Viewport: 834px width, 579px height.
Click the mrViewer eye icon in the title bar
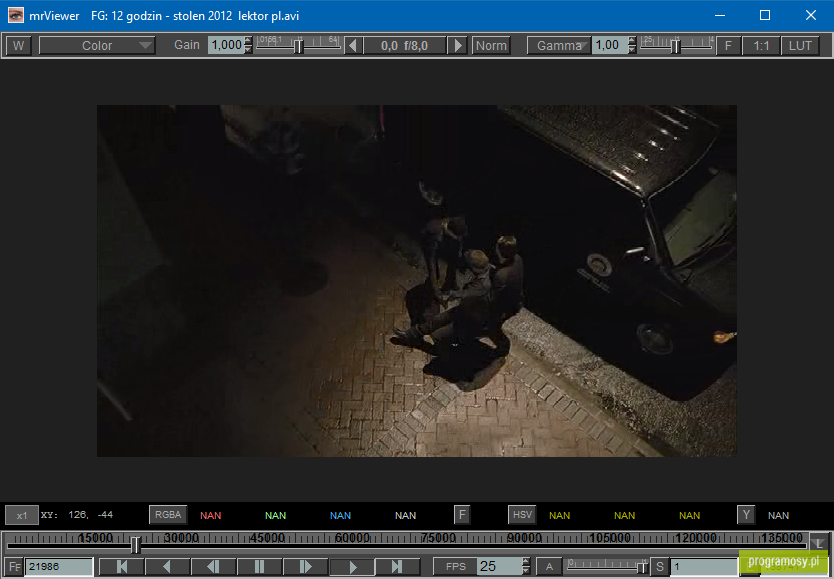coord(15,15)
